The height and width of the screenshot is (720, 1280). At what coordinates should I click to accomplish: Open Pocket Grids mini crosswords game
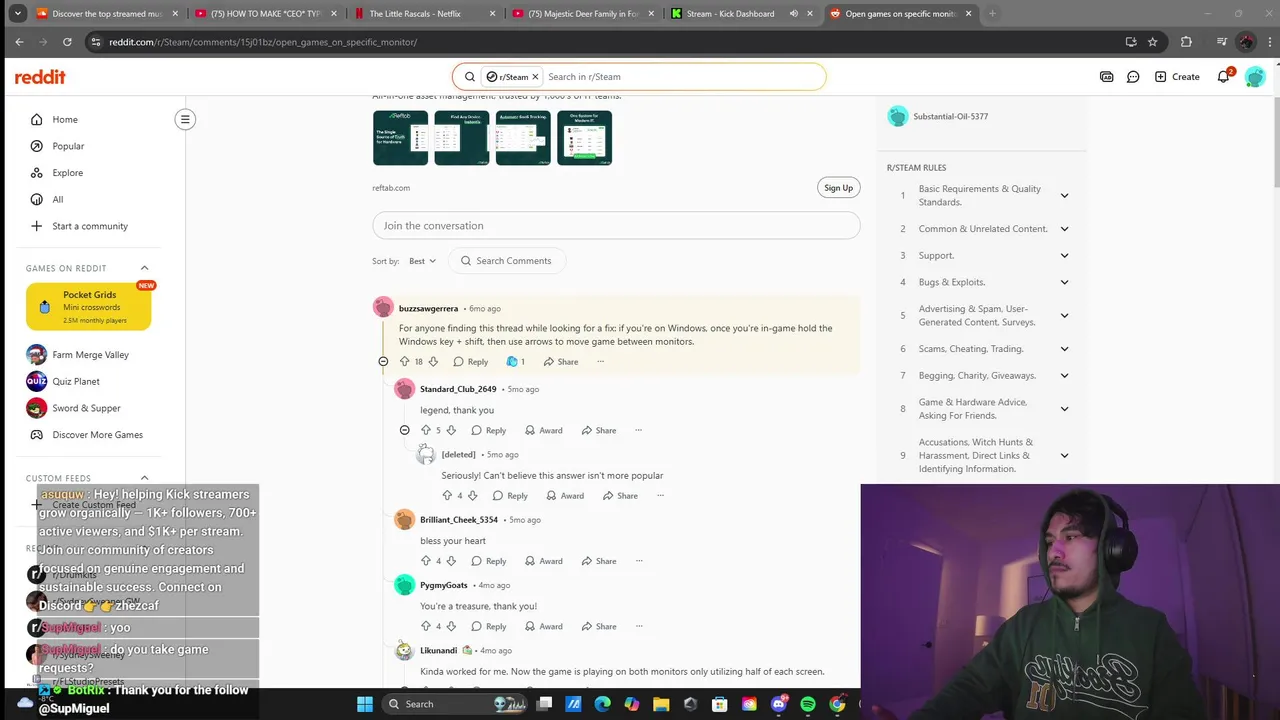(89, 306)
